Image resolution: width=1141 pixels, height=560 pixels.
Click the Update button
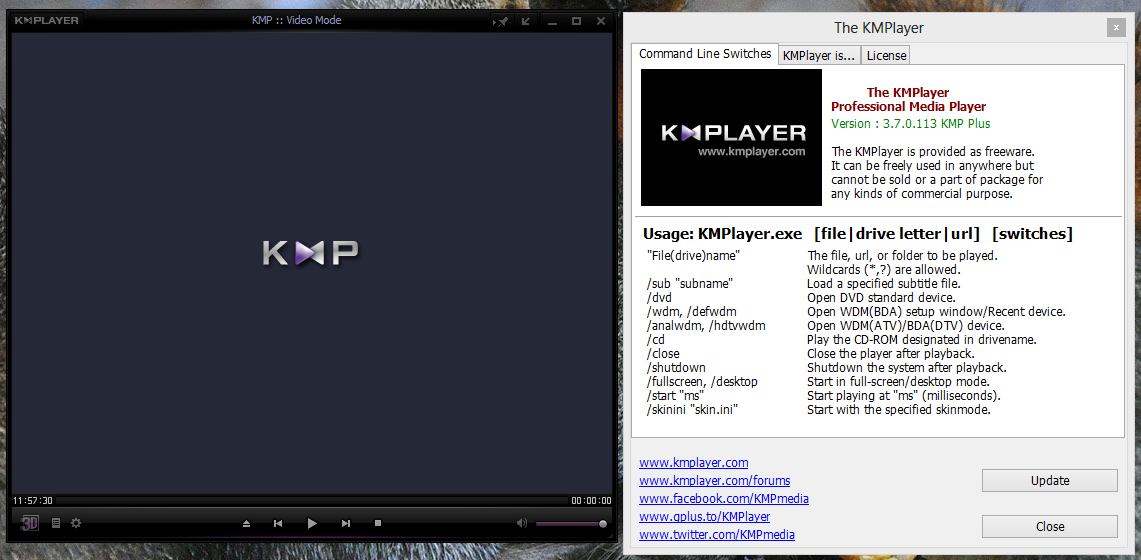tap(1049, 481)
